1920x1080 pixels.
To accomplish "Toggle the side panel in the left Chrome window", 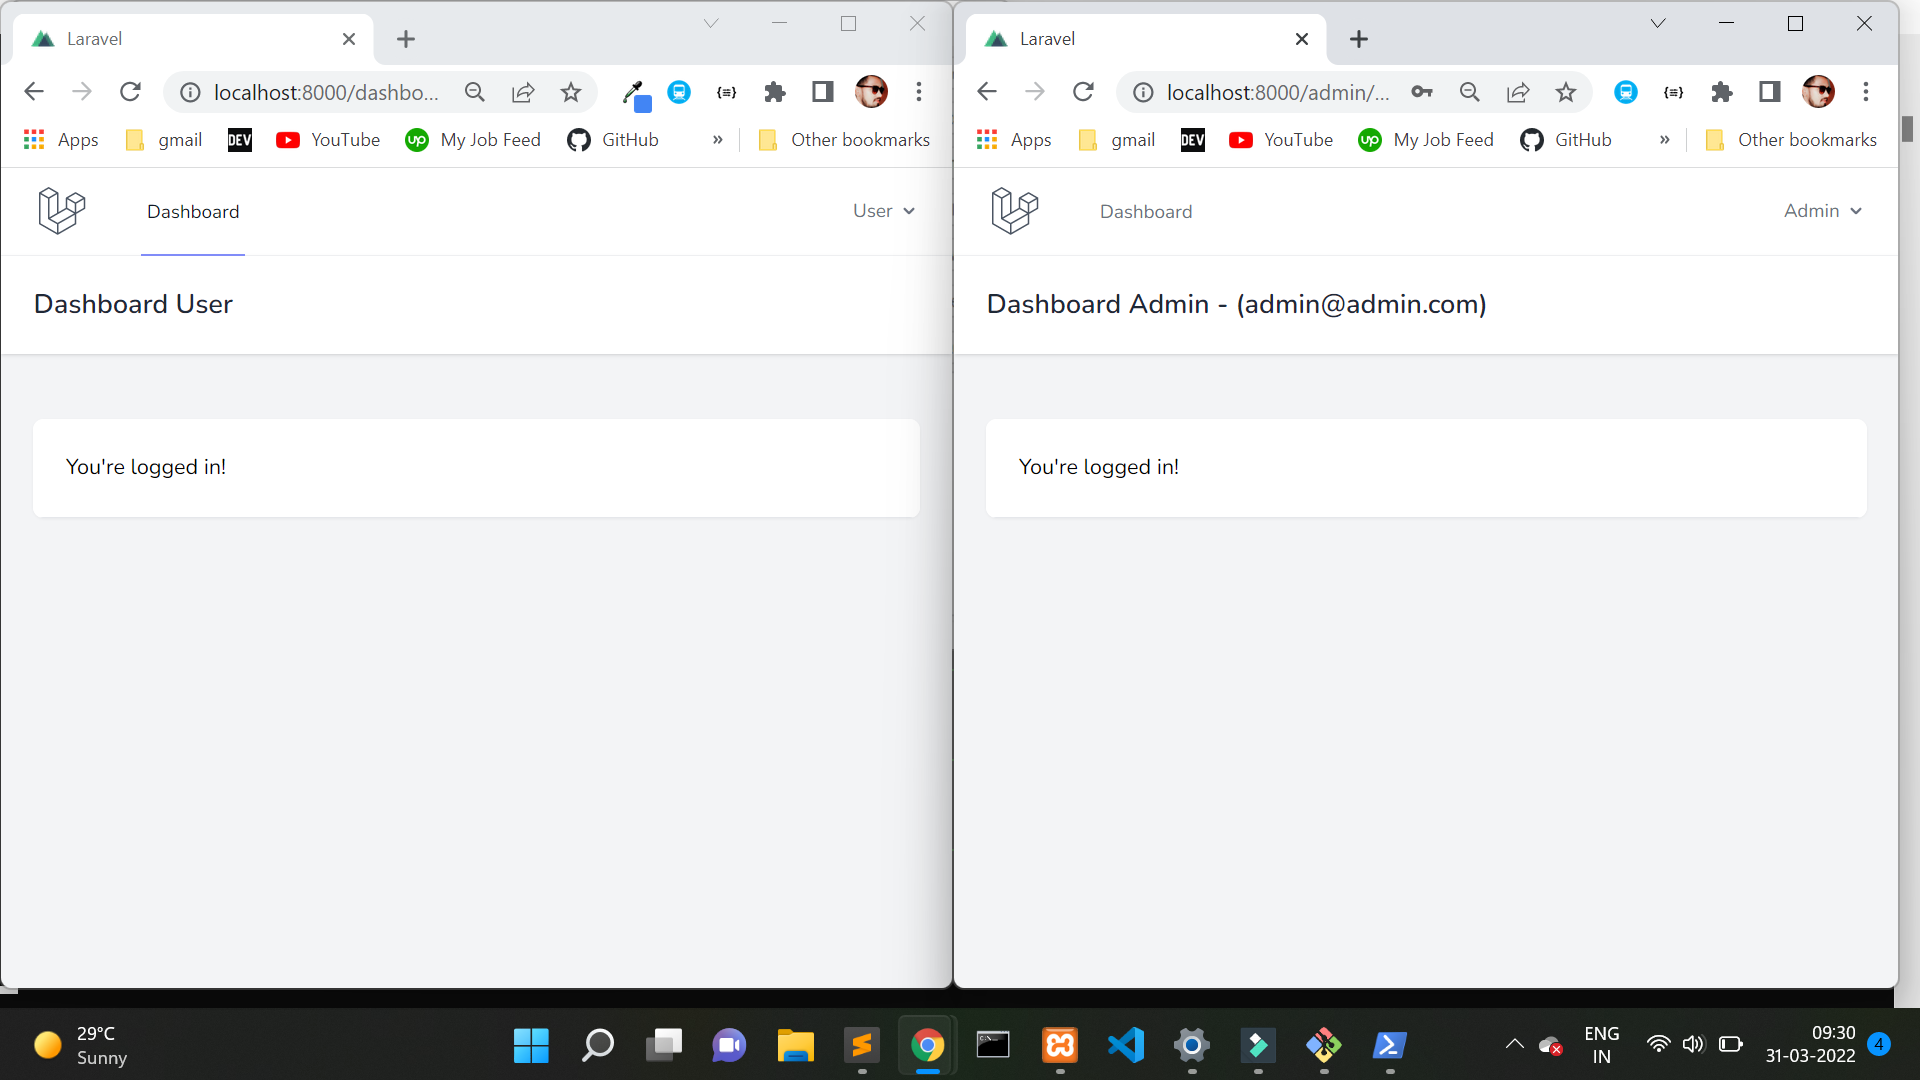I will tap(823, 93).
